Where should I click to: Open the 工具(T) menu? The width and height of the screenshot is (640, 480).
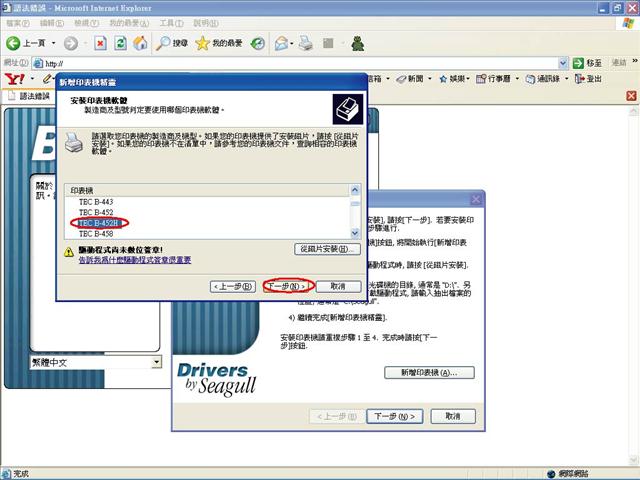point(171,23)
